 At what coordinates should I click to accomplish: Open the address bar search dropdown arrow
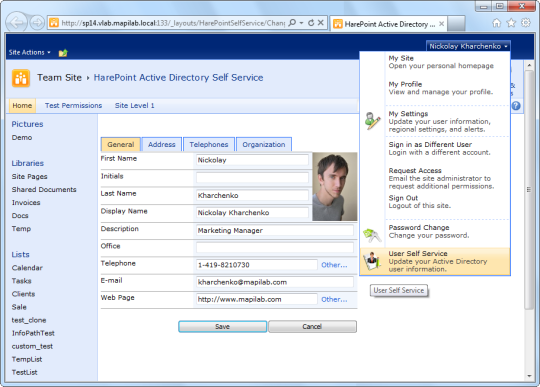(301, 23)
